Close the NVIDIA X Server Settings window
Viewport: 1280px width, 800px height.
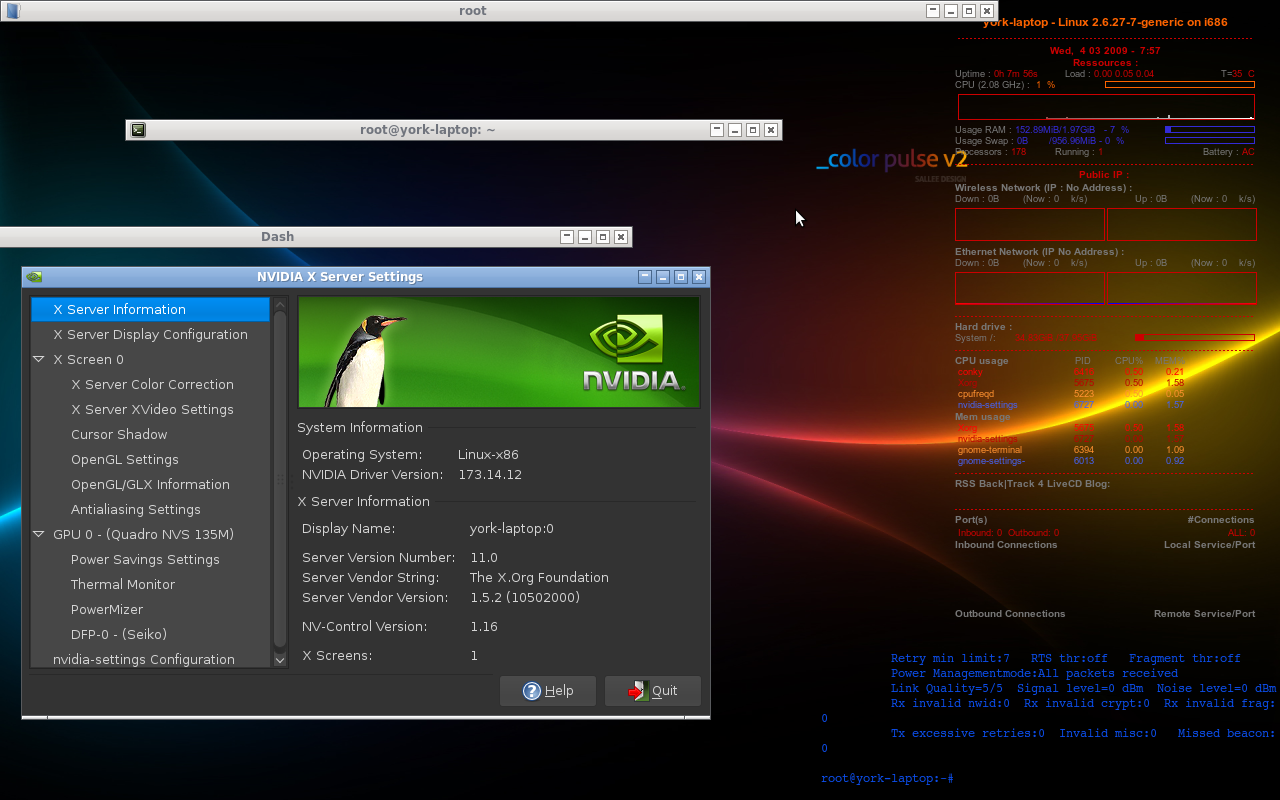699,277
